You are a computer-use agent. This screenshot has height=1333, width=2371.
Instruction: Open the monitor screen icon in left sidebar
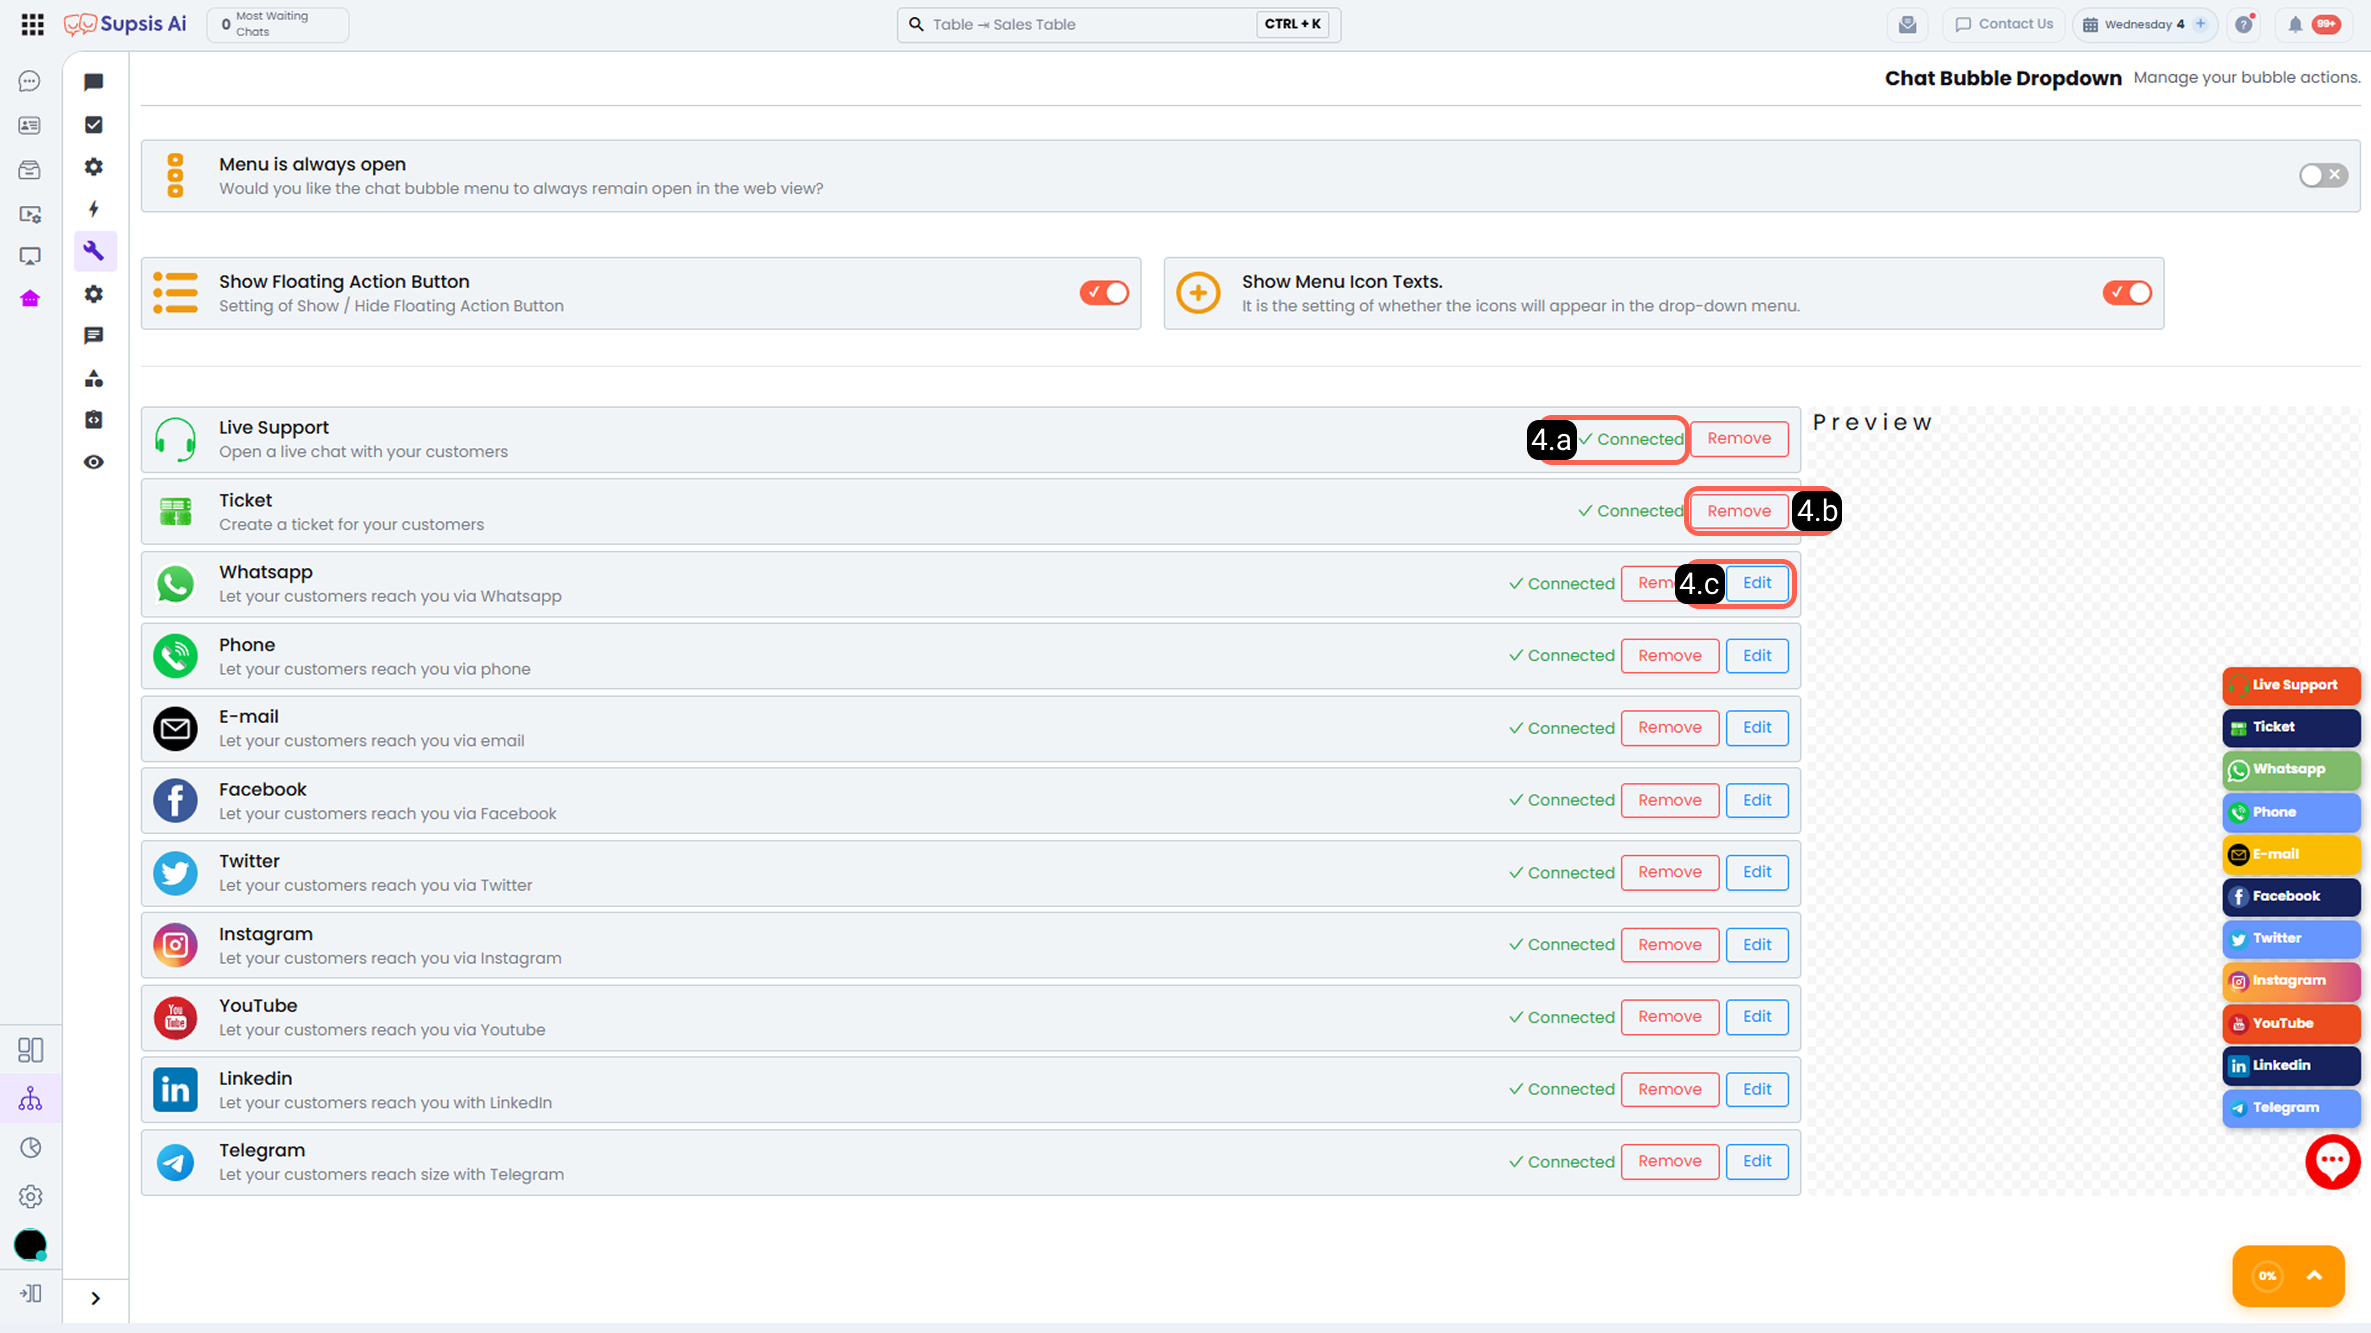click(30, 256)
